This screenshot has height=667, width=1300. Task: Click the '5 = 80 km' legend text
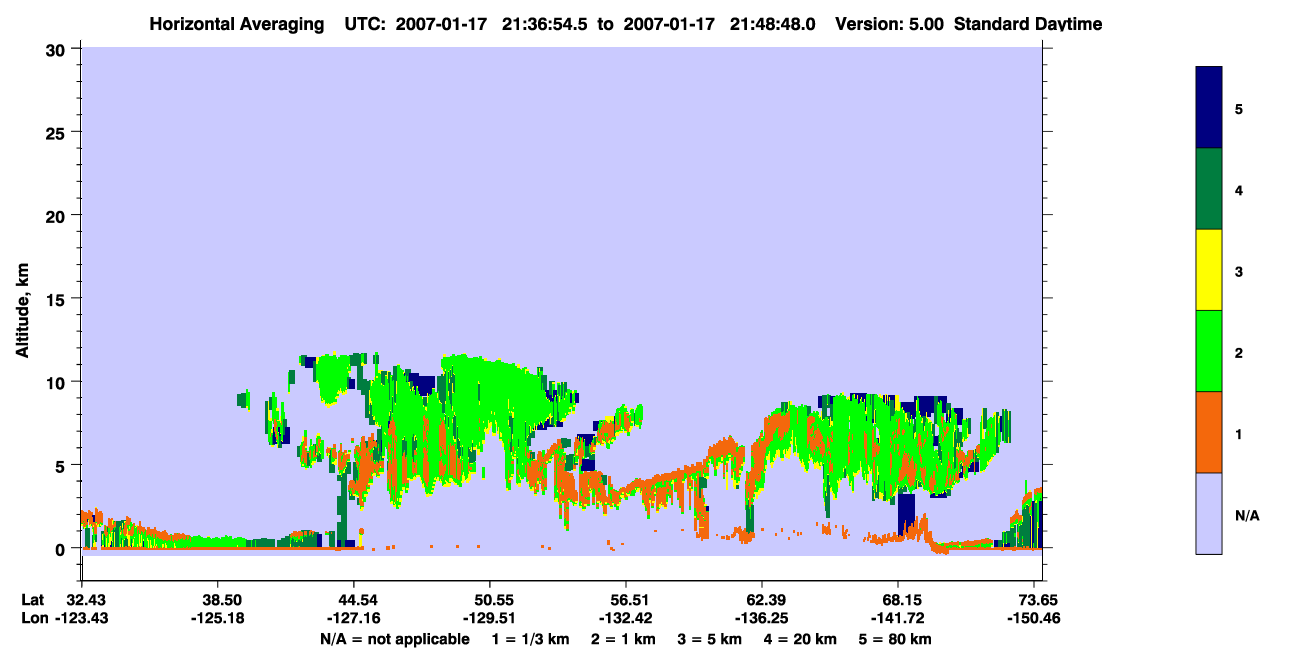(x=896, y=639)
